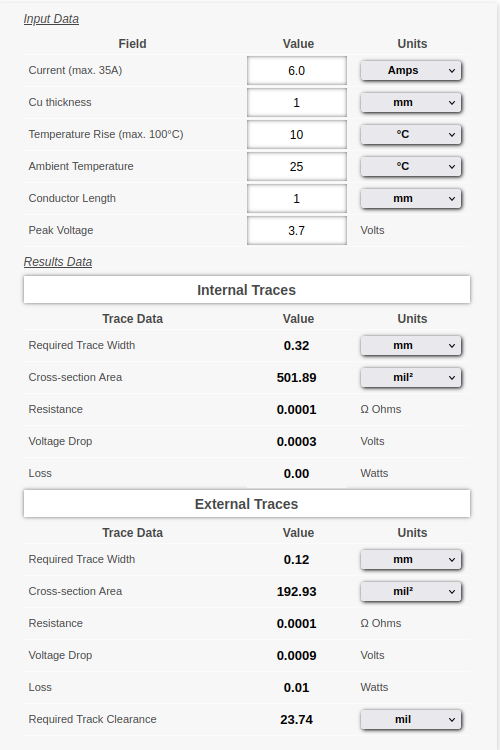
Task: Open External Cross-section Area mil² dropdown
Action: [411, 591]
